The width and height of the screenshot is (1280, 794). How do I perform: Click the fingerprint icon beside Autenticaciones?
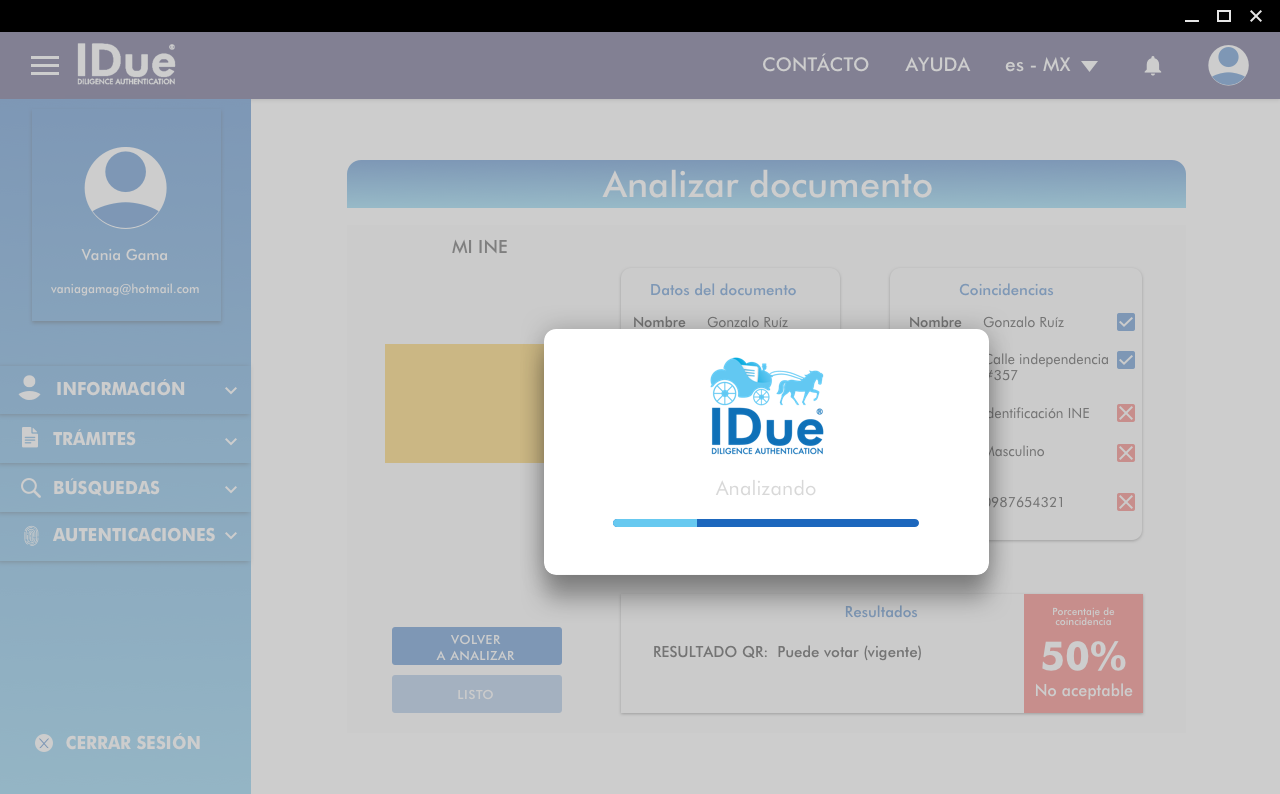(x=31, y=536)
